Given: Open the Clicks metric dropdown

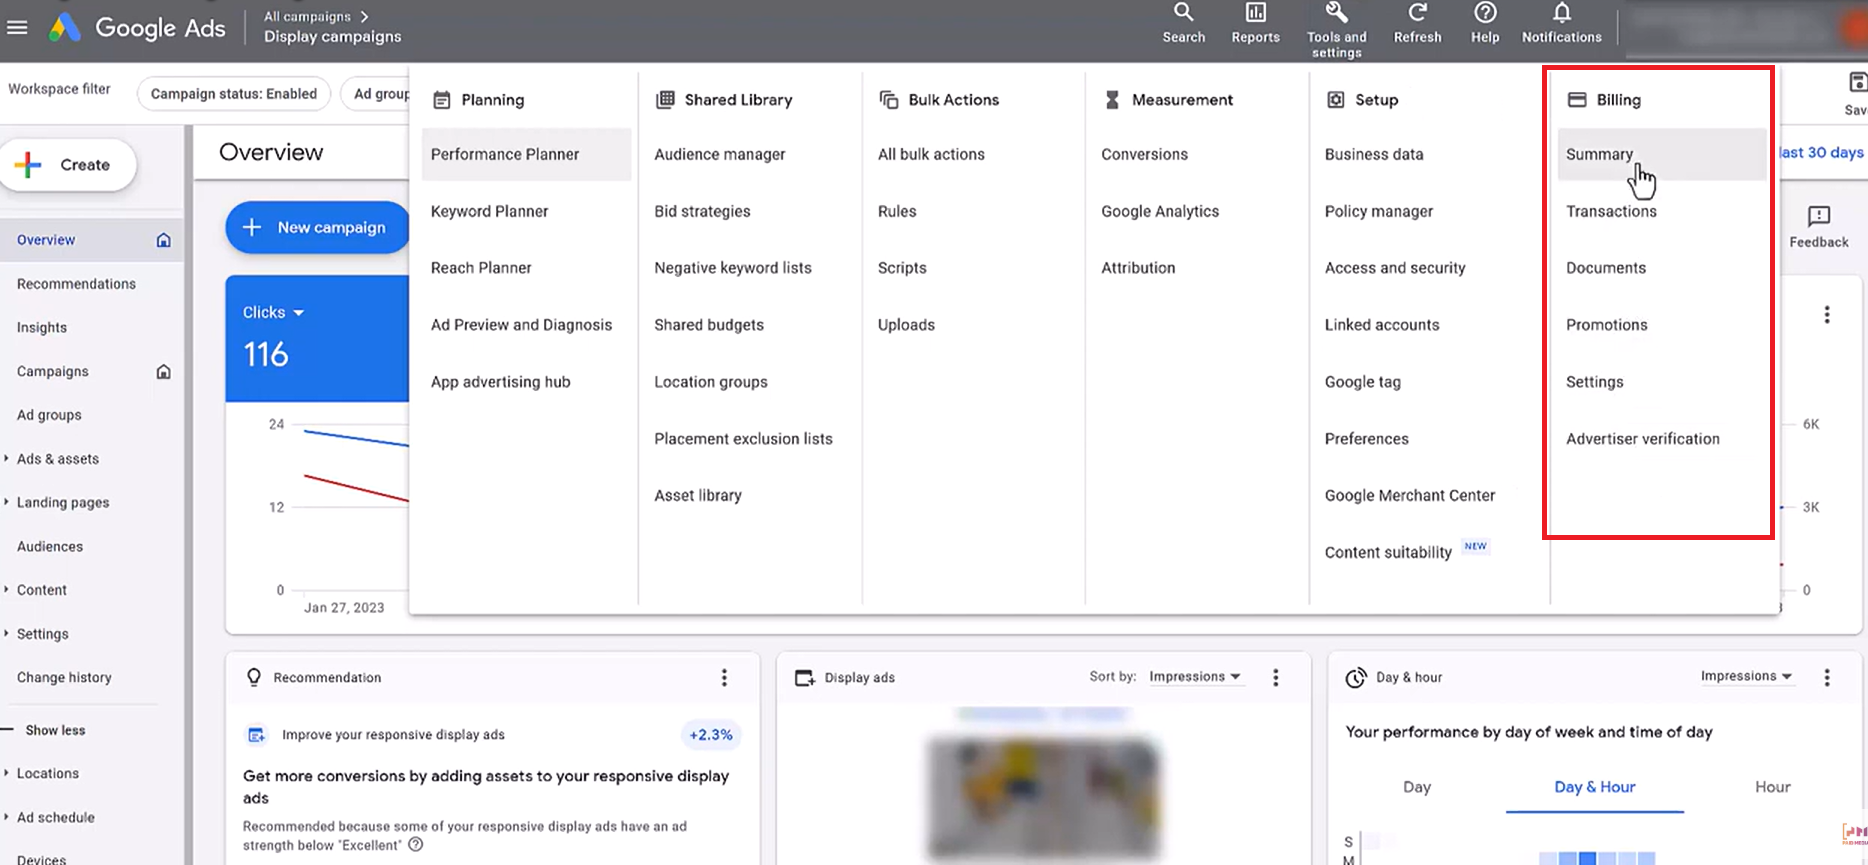Looking at the screenshot, I should point(273,313).
